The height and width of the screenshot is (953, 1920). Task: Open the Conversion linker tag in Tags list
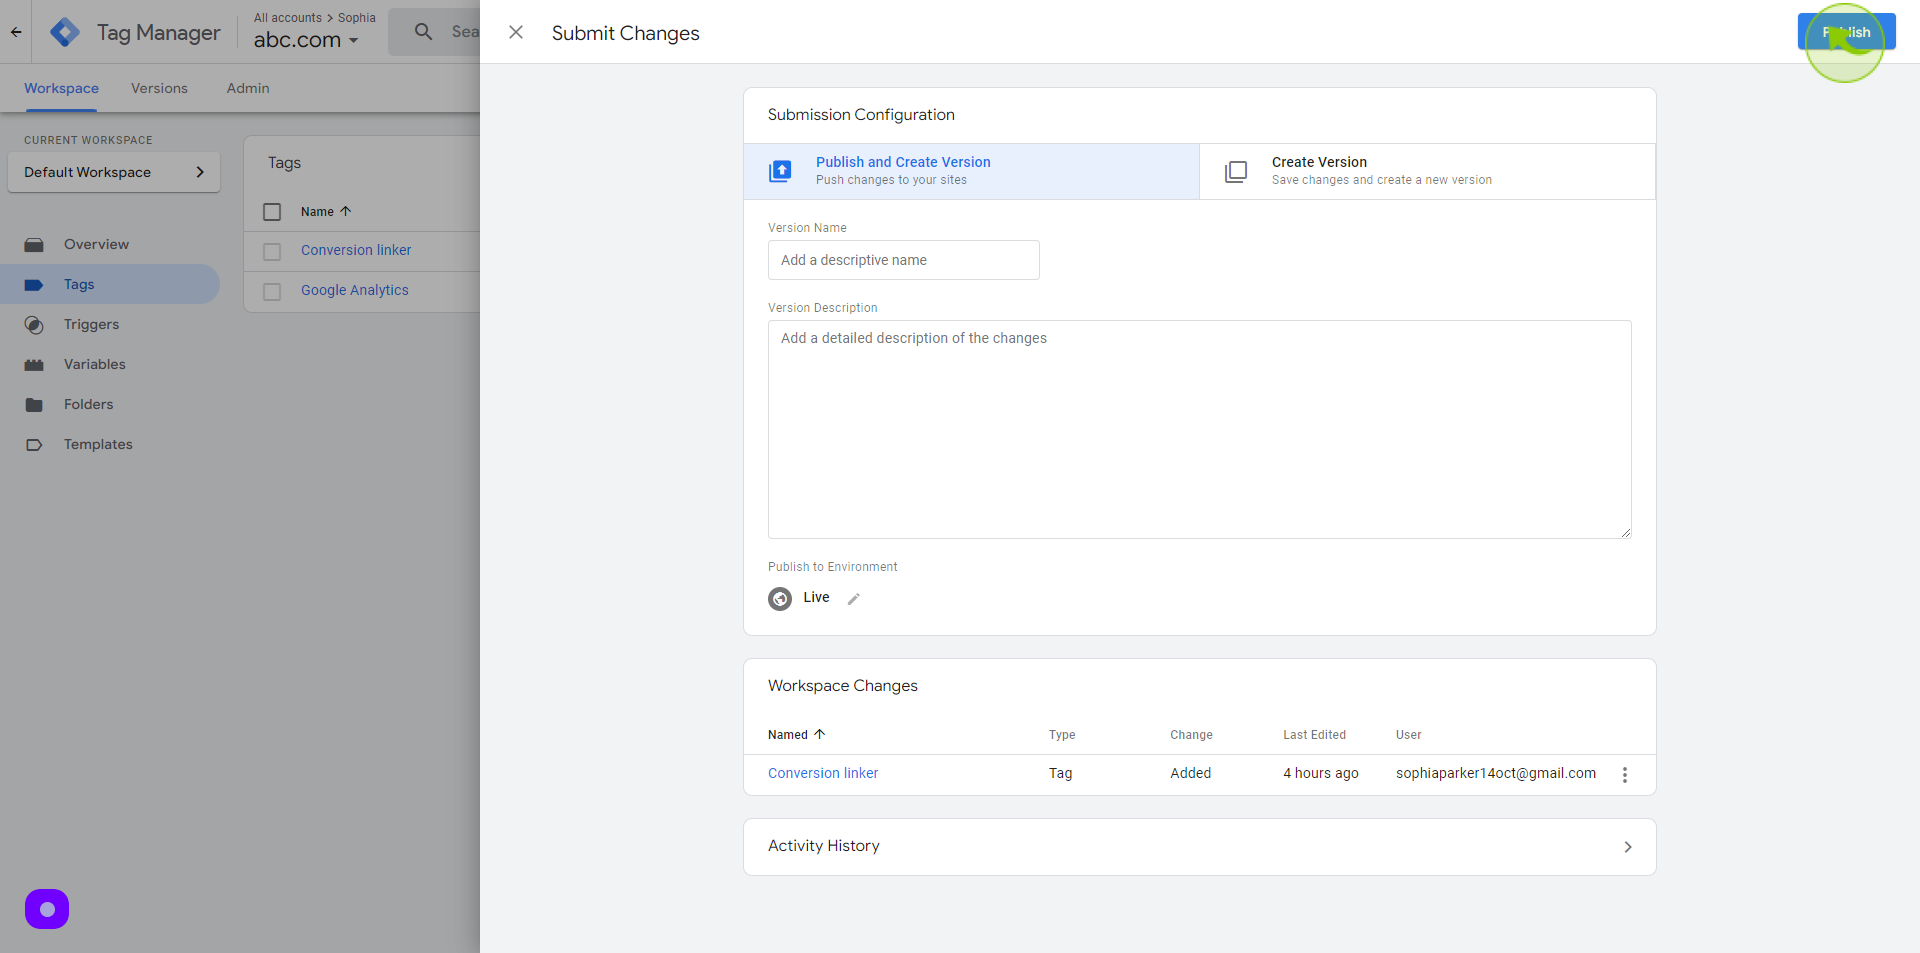(356, 250)
